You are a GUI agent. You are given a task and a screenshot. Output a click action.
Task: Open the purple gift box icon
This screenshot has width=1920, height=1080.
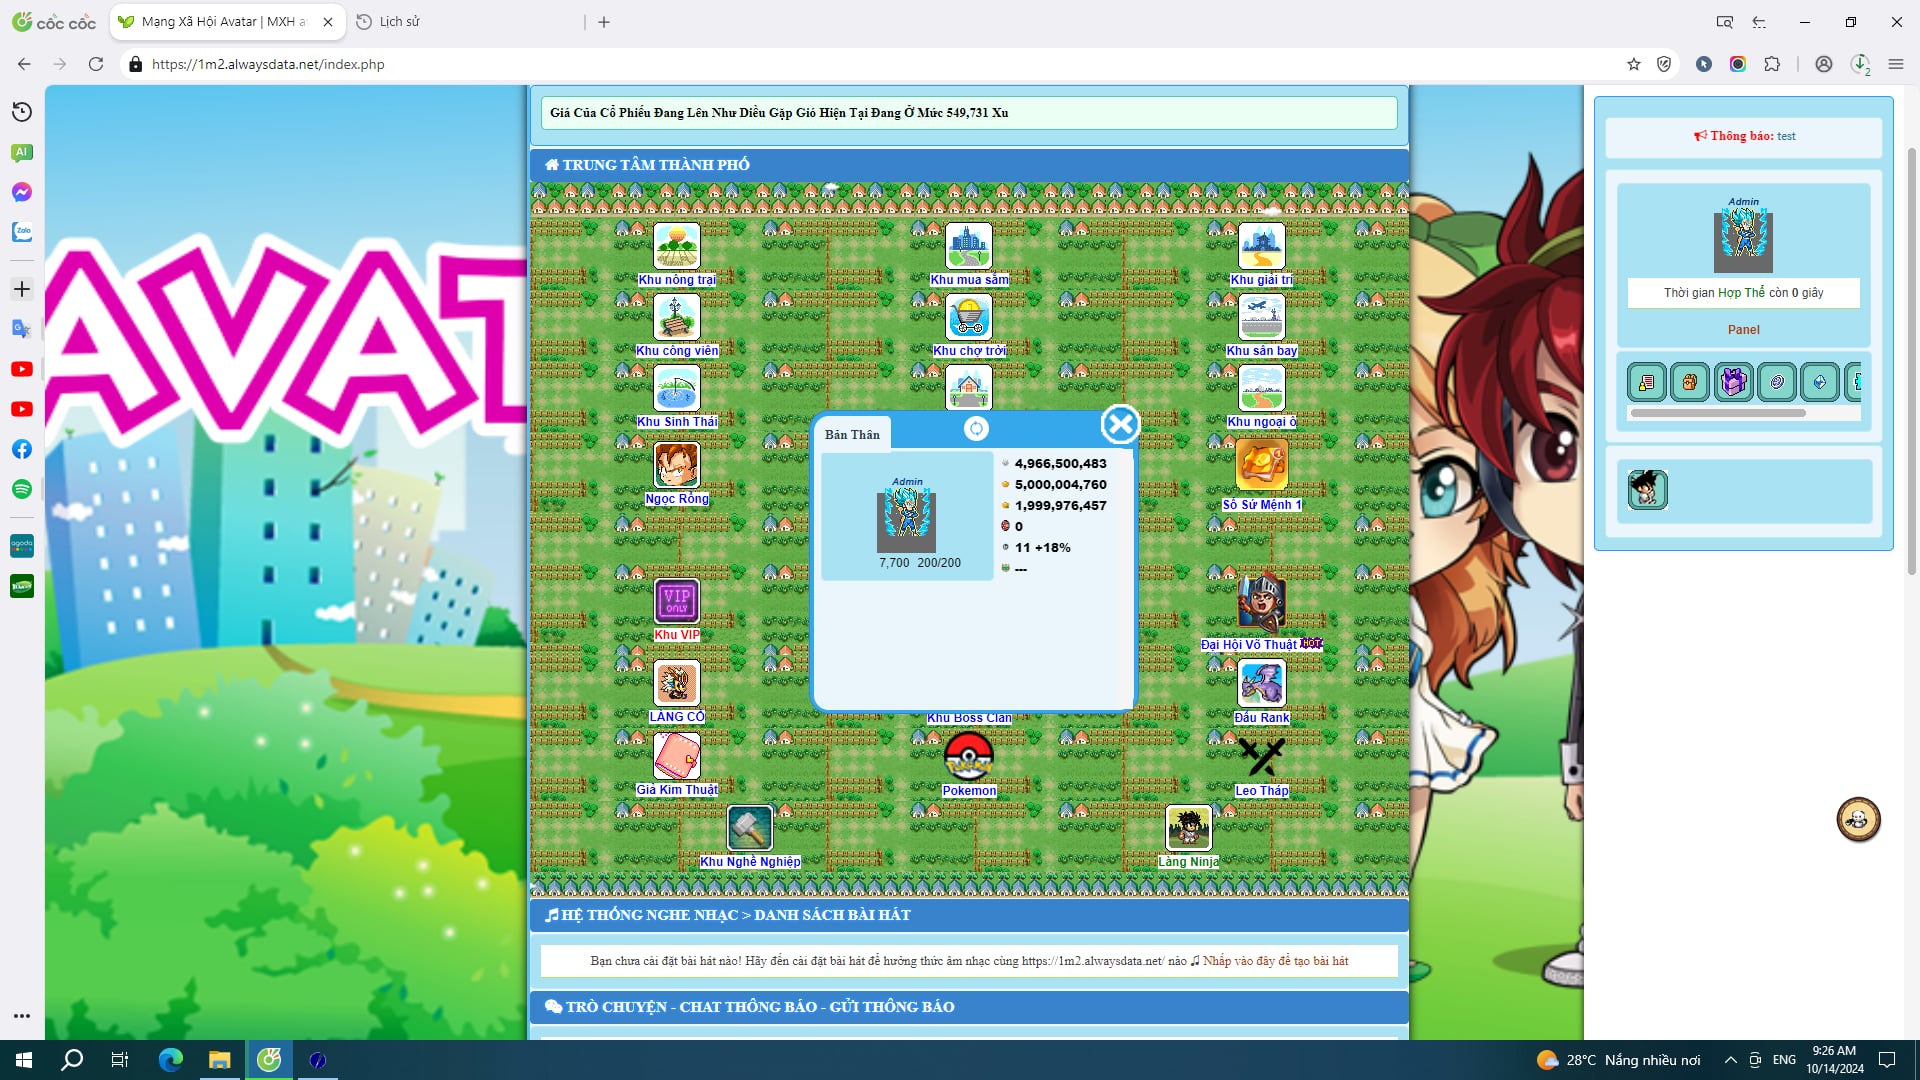click(1733, 382)
